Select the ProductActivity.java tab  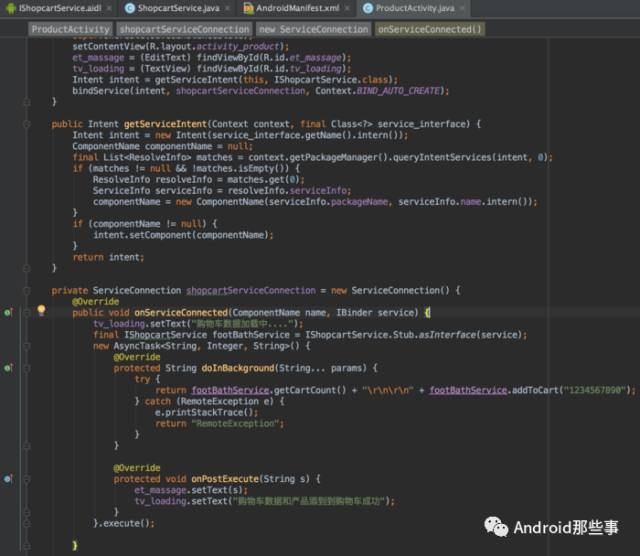tap(415, 8)
